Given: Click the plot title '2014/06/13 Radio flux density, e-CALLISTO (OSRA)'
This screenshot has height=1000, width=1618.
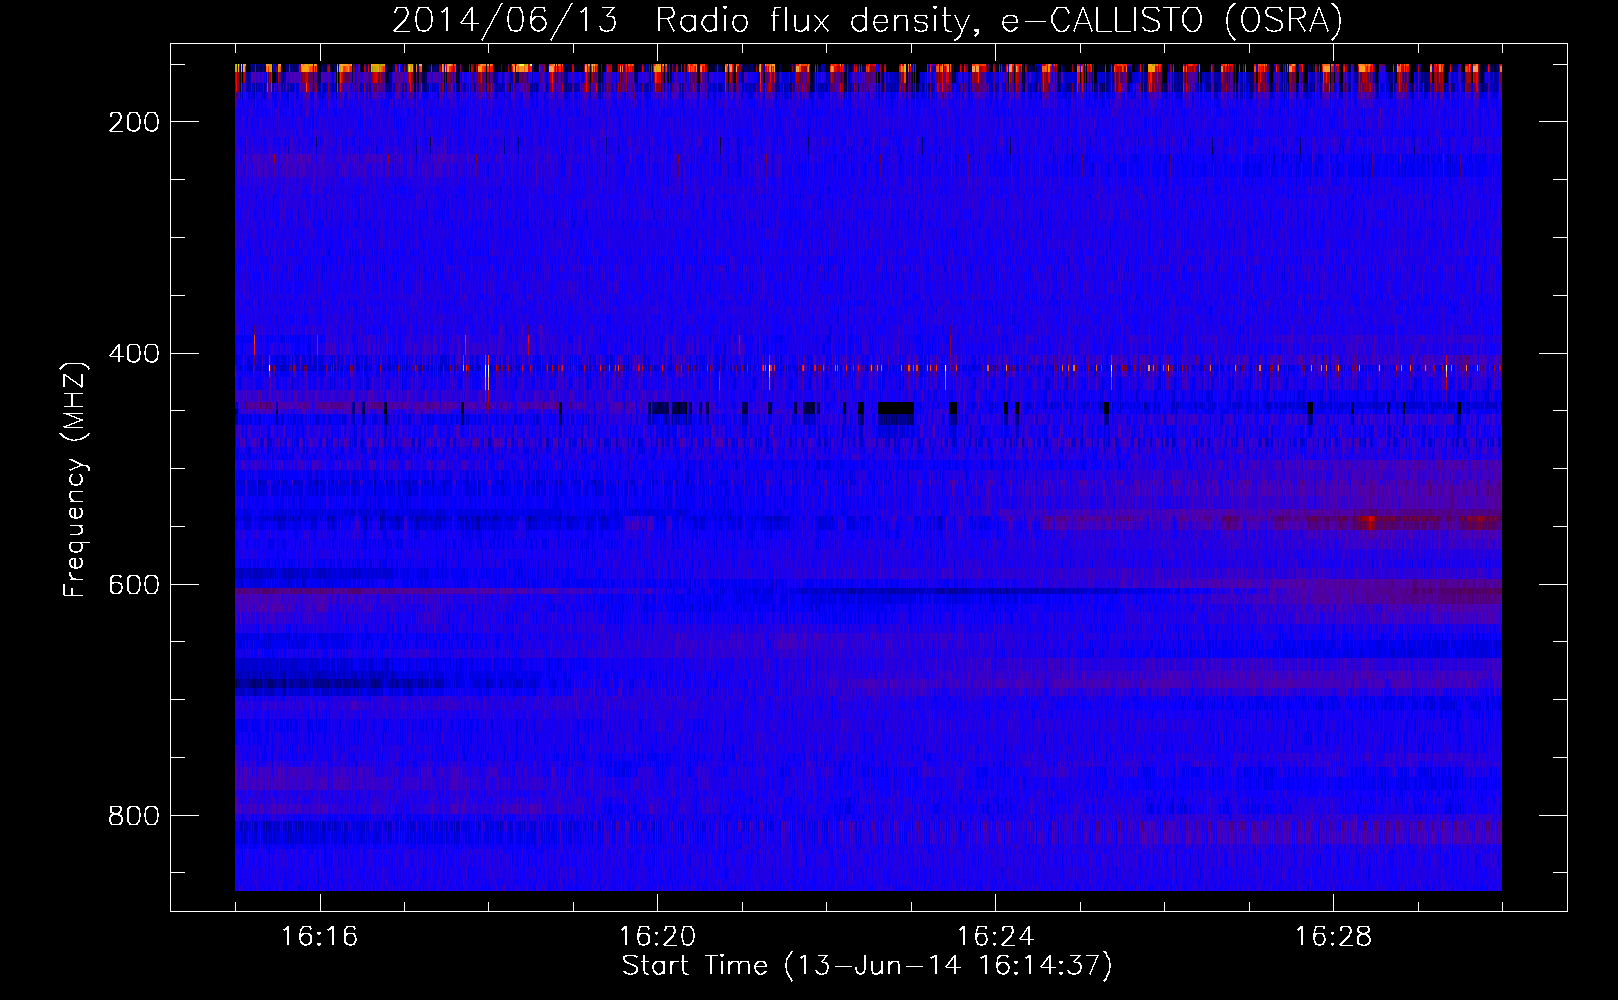Looking at the screenshot, I should point(867,21).
